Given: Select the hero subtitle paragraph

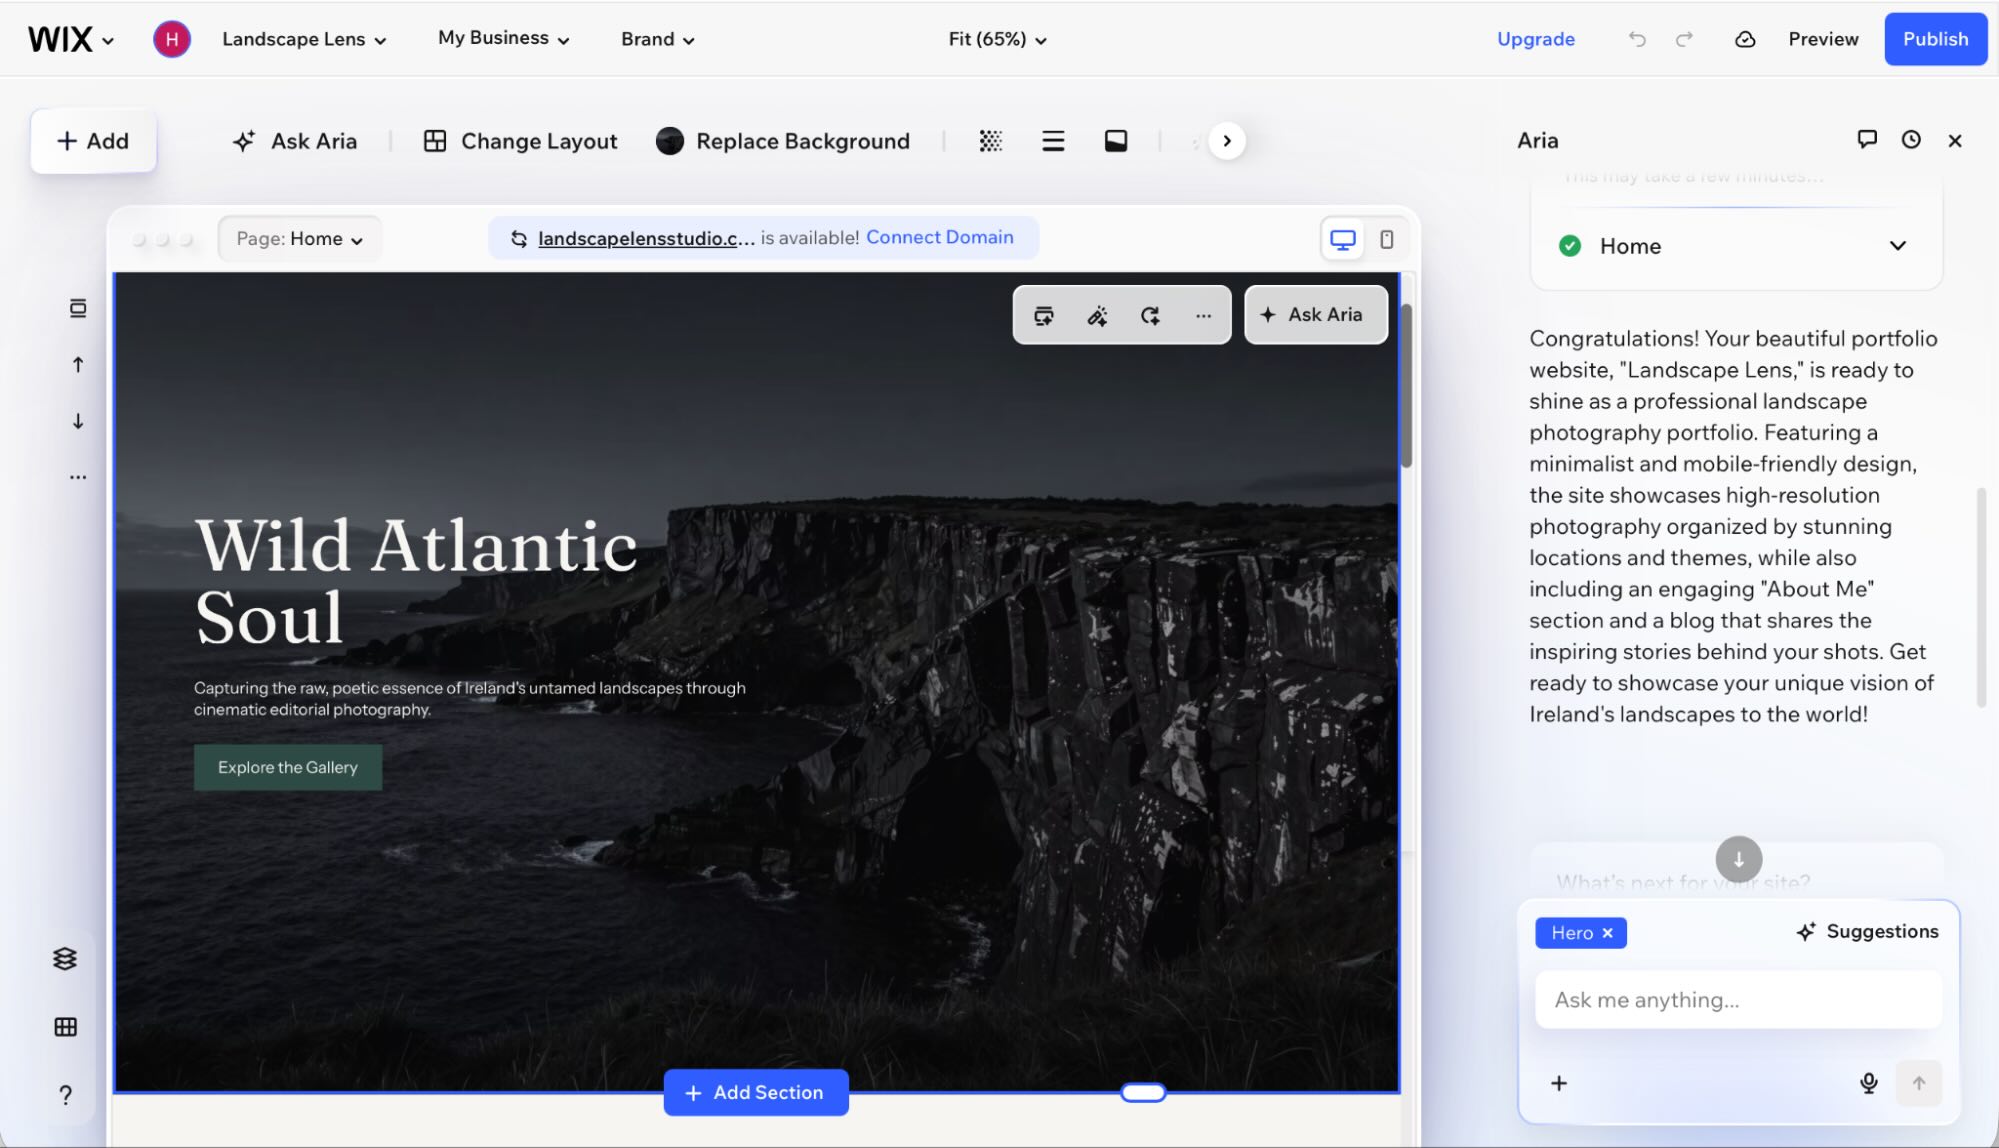Looking at the screenshot, I should [x=469, y=698].
